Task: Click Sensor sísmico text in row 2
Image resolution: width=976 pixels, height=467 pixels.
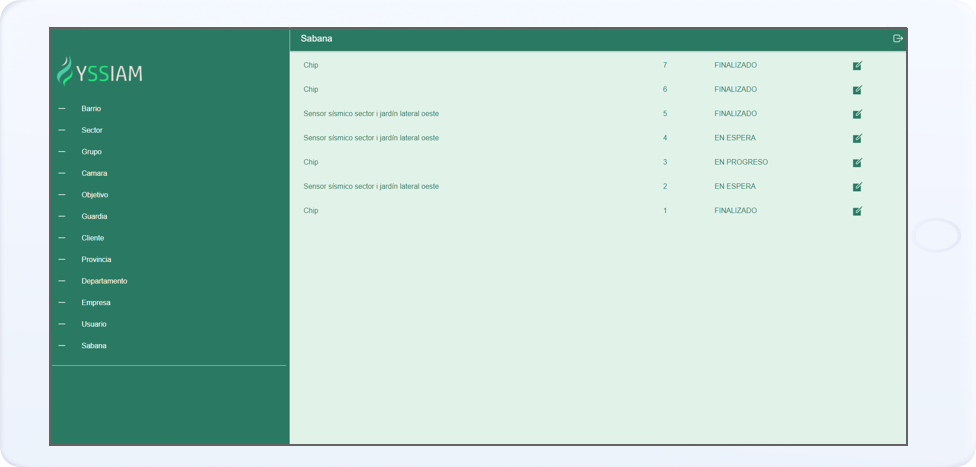Action: (x=371, y=187)
